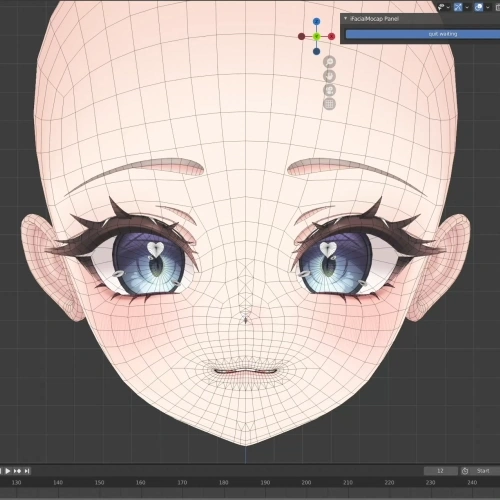Play the animation in timeline
Viewport: 500px width, 500px height.
8,471
